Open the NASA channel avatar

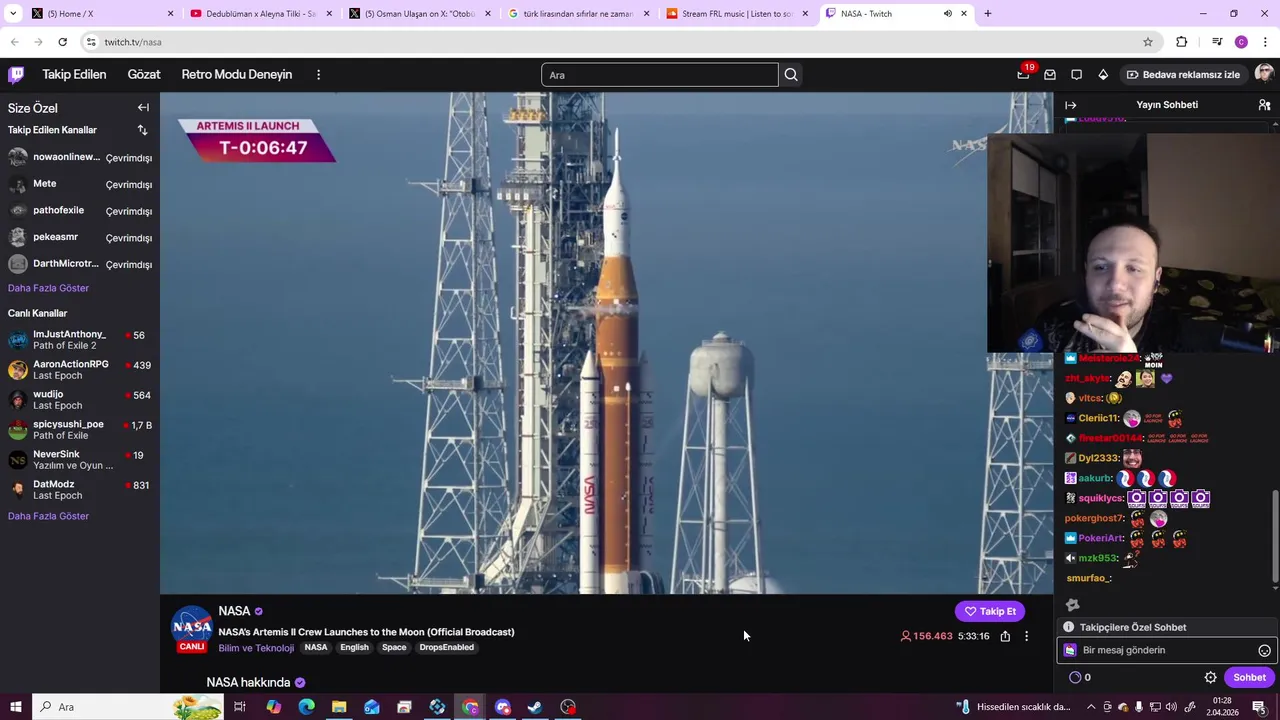192,627
